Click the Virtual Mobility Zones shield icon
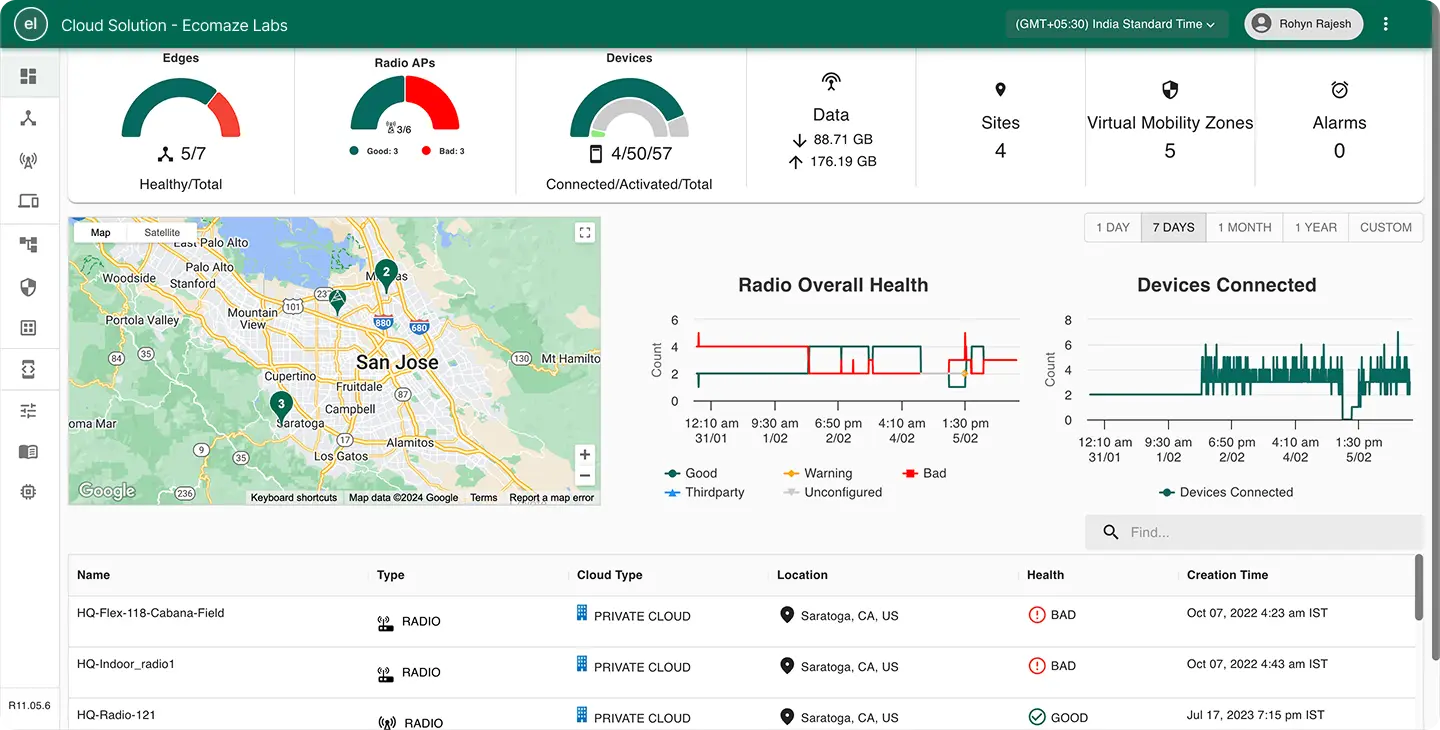1440x730 pixels. [x=1170, y=90]
